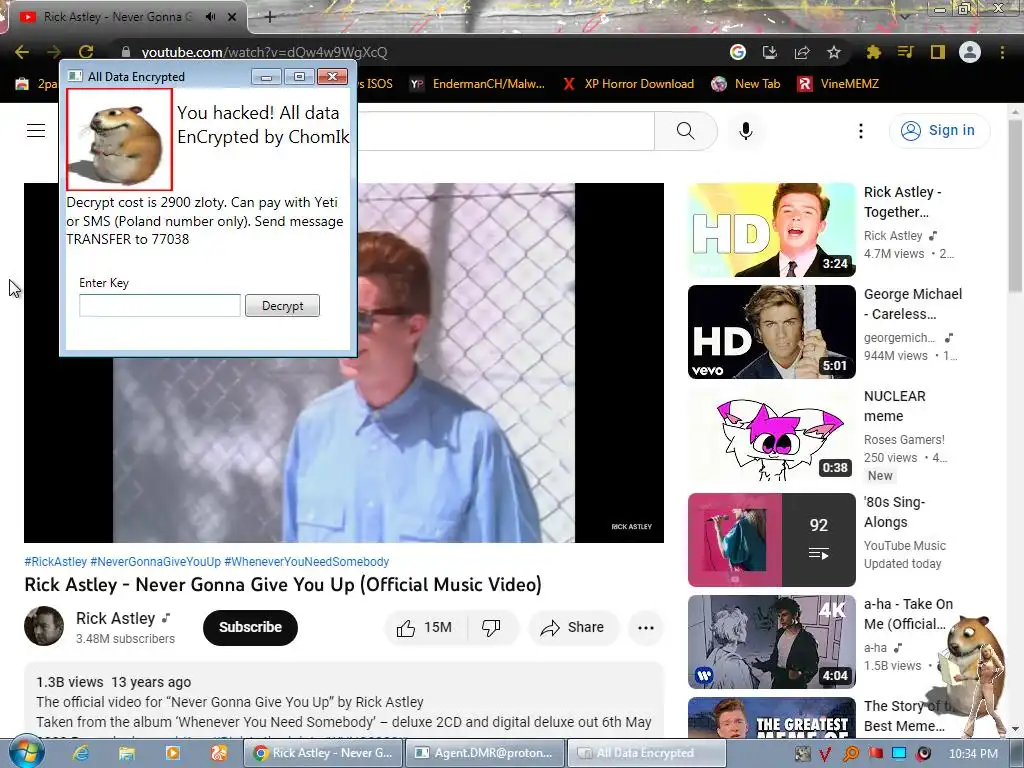Click the #WheneverYouNeedSomebody hashtag
This screenshot has height=768, width=1024.
point(306,562)
